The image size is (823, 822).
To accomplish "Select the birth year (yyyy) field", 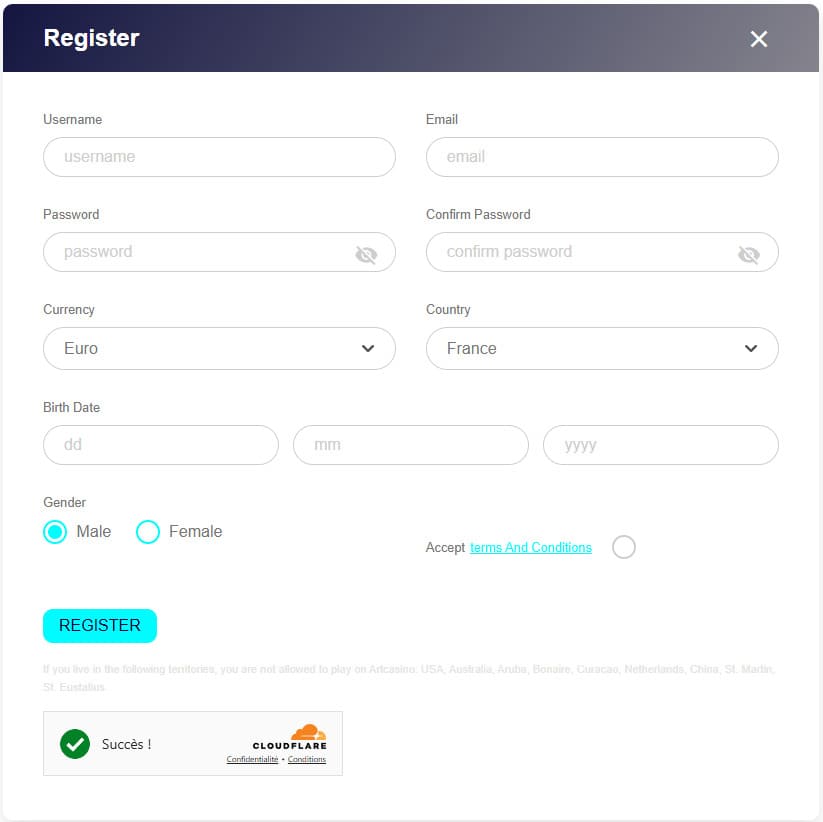I will point(660,445).
